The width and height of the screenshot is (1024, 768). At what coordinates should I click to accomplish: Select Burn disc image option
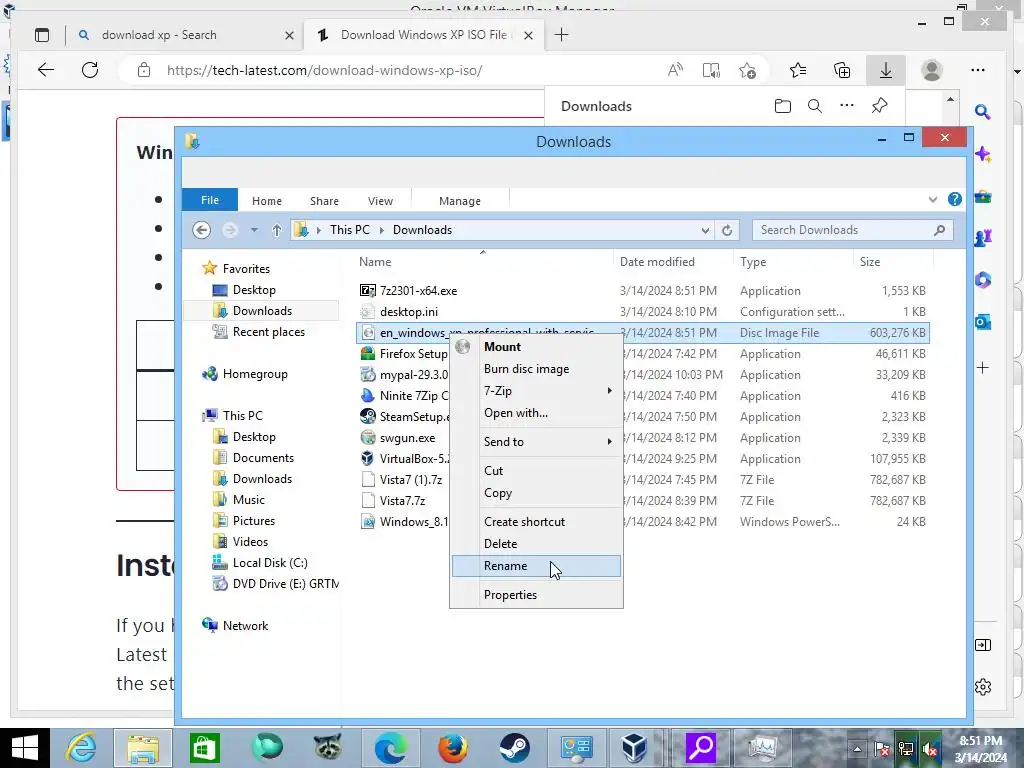pyautogui.click(x=536, y=369)
